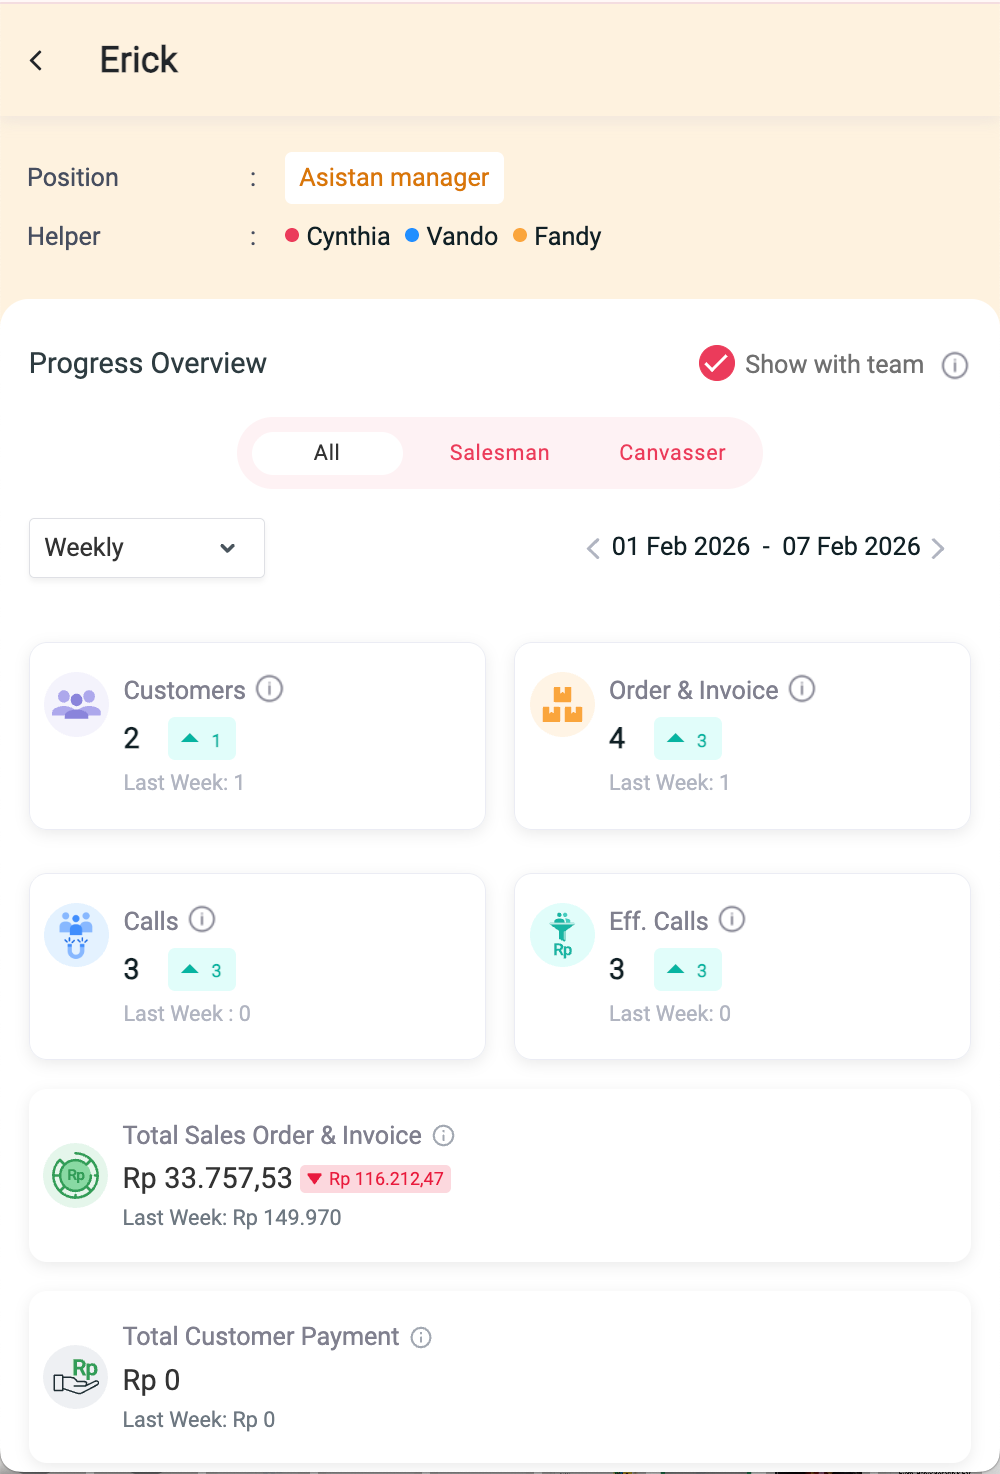Viewport: 1000px width, 1474px height.
Task: Open the Weekly period dropdown
Action: (x=147, y=548)
